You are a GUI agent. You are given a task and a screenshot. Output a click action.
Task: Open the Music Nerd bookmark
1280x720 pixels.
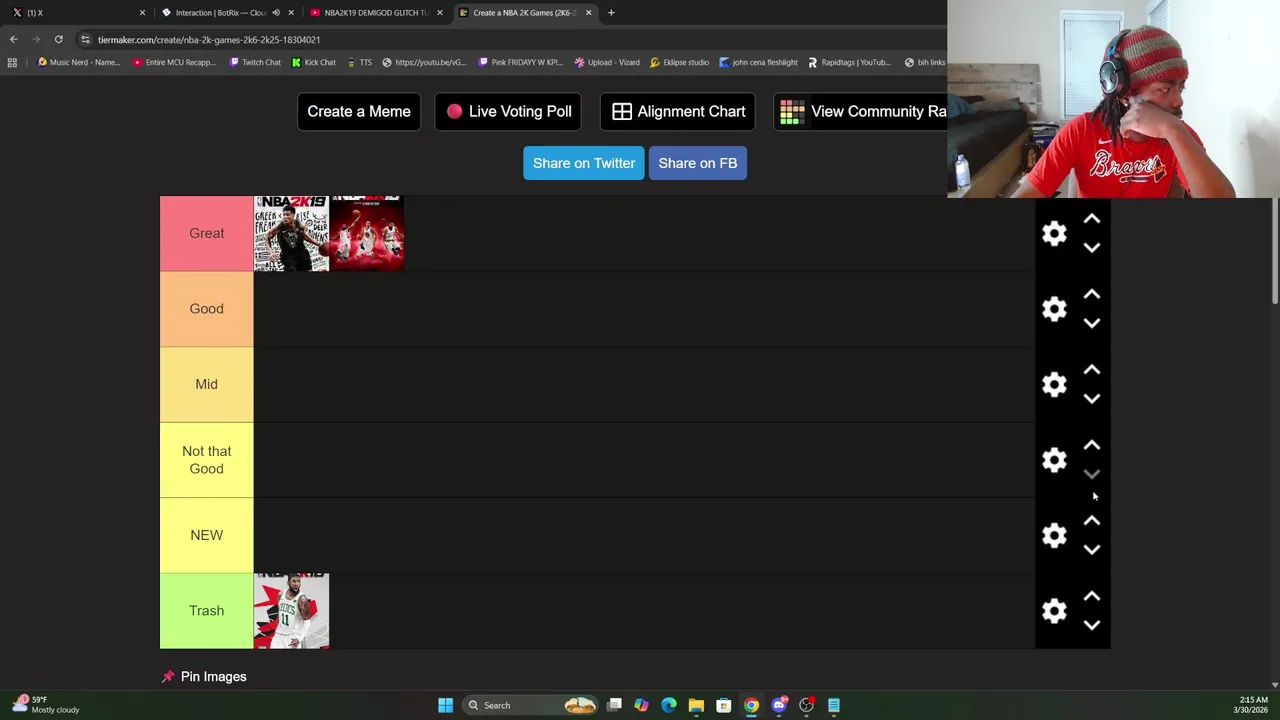pos(77,63)
